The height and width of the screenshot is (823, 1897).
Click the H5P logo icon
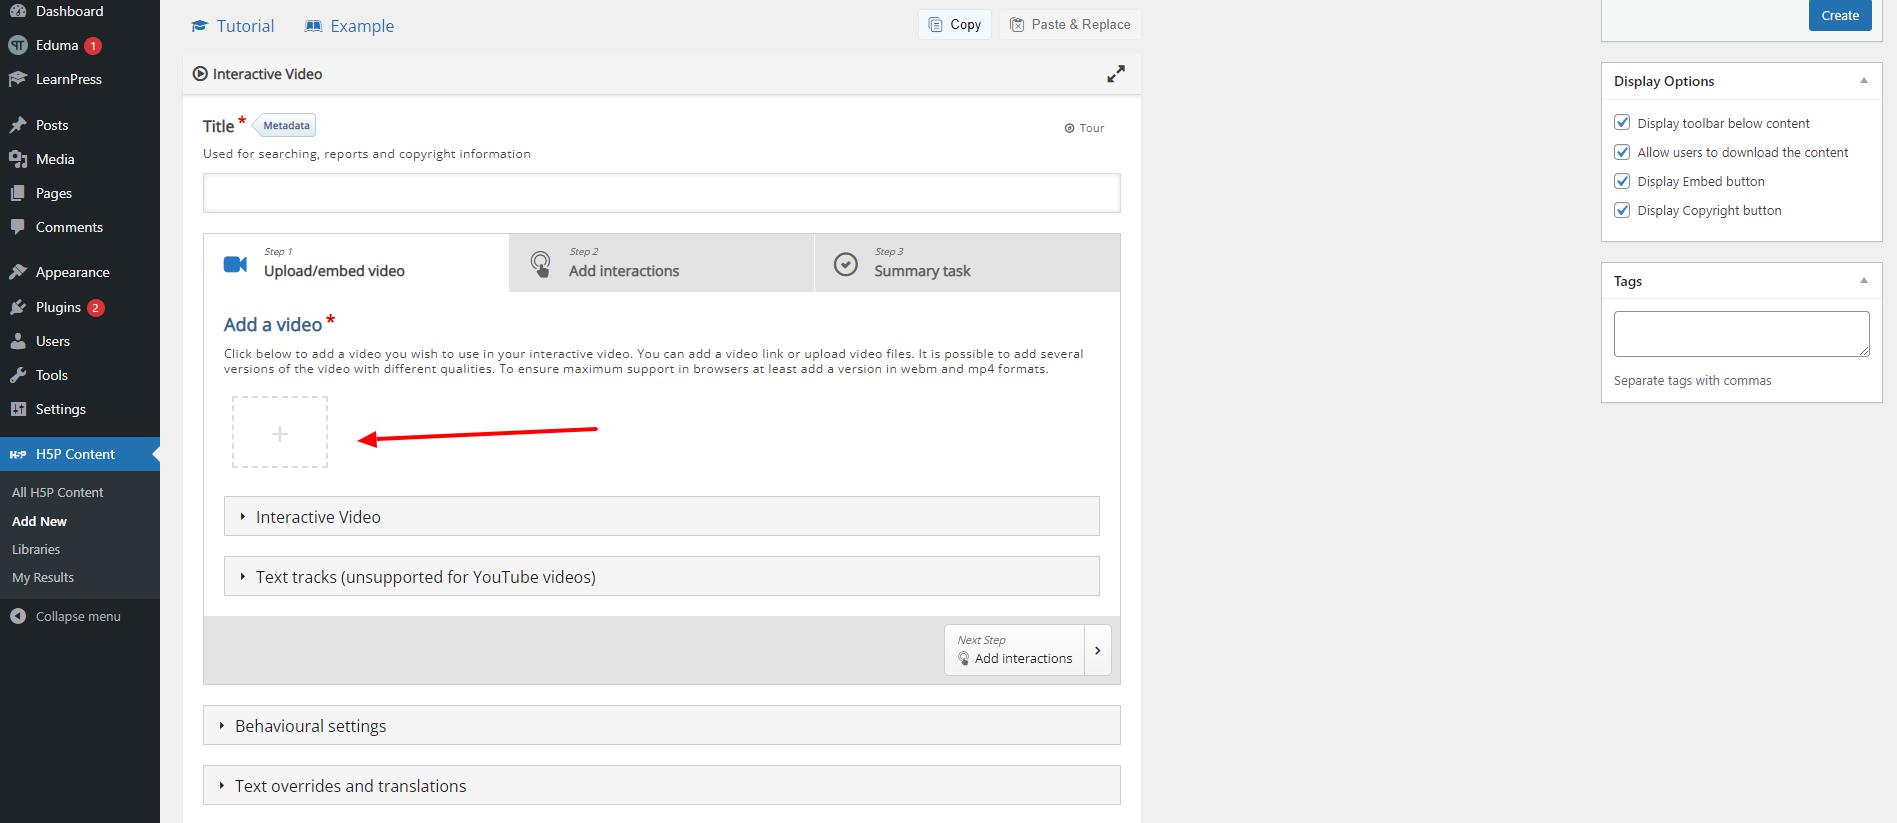(18, 454)
